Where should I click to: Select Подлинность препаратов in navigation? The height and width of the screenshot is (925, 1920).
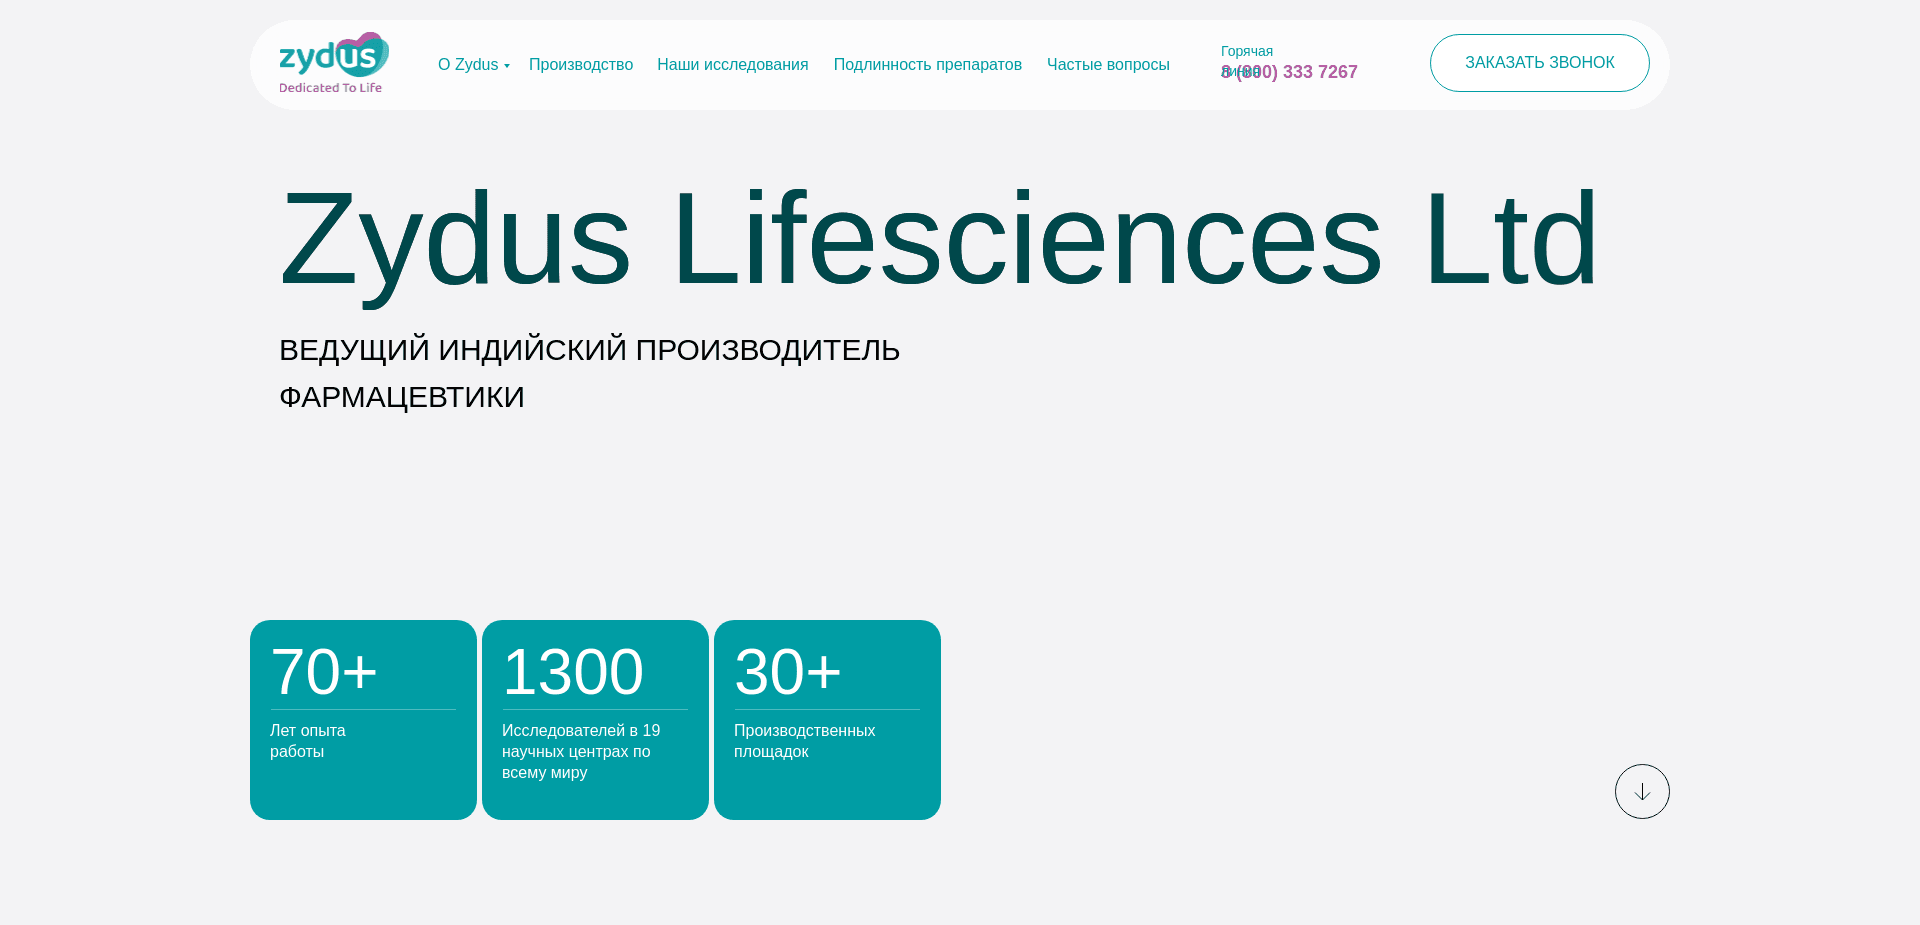(x=927, y=64)
